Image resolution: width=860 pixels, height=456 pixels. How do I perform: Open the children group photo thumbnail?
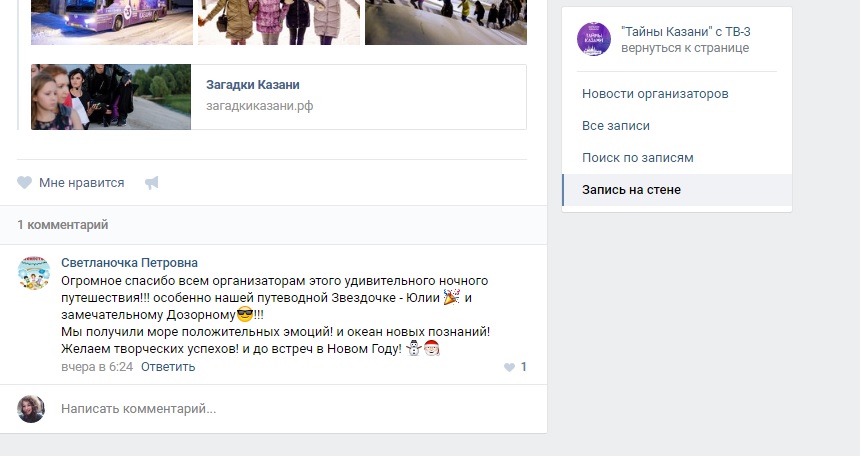click(279, 22)
